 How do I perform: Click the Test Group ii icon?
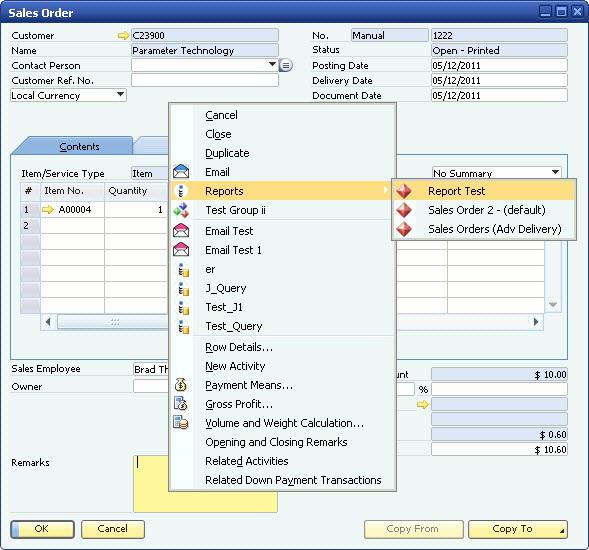[181, 210]
